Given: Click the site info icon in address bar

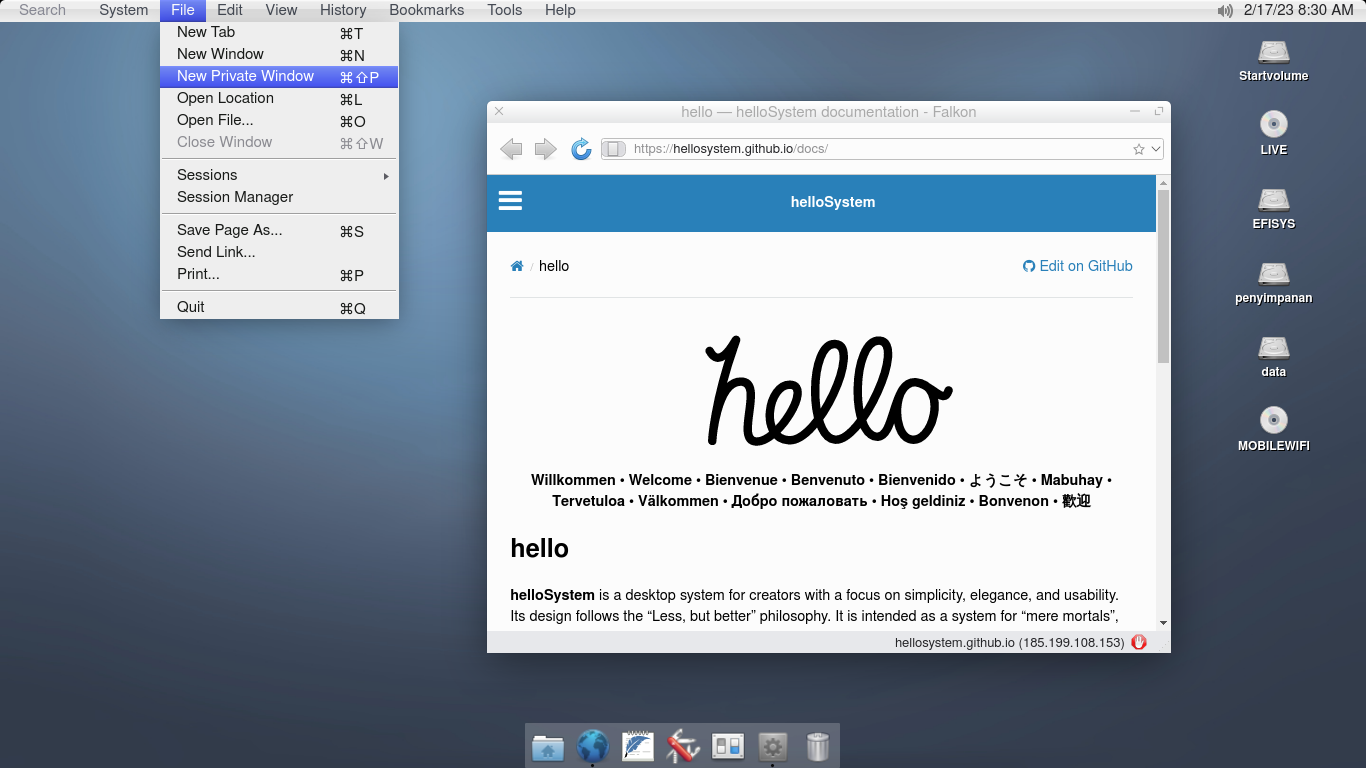Looking at the screenshot, I should (x=615, y=149).
